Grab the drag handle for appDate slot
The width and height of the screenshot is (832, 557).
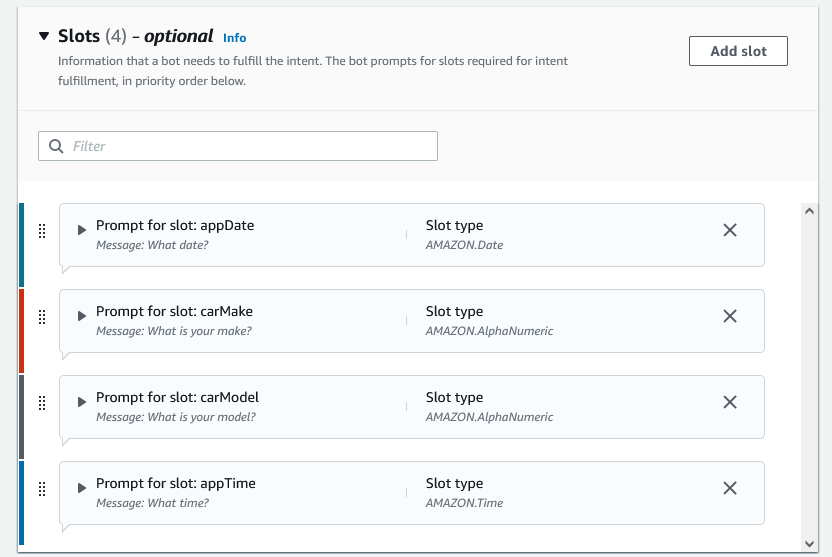click(42, 231)
